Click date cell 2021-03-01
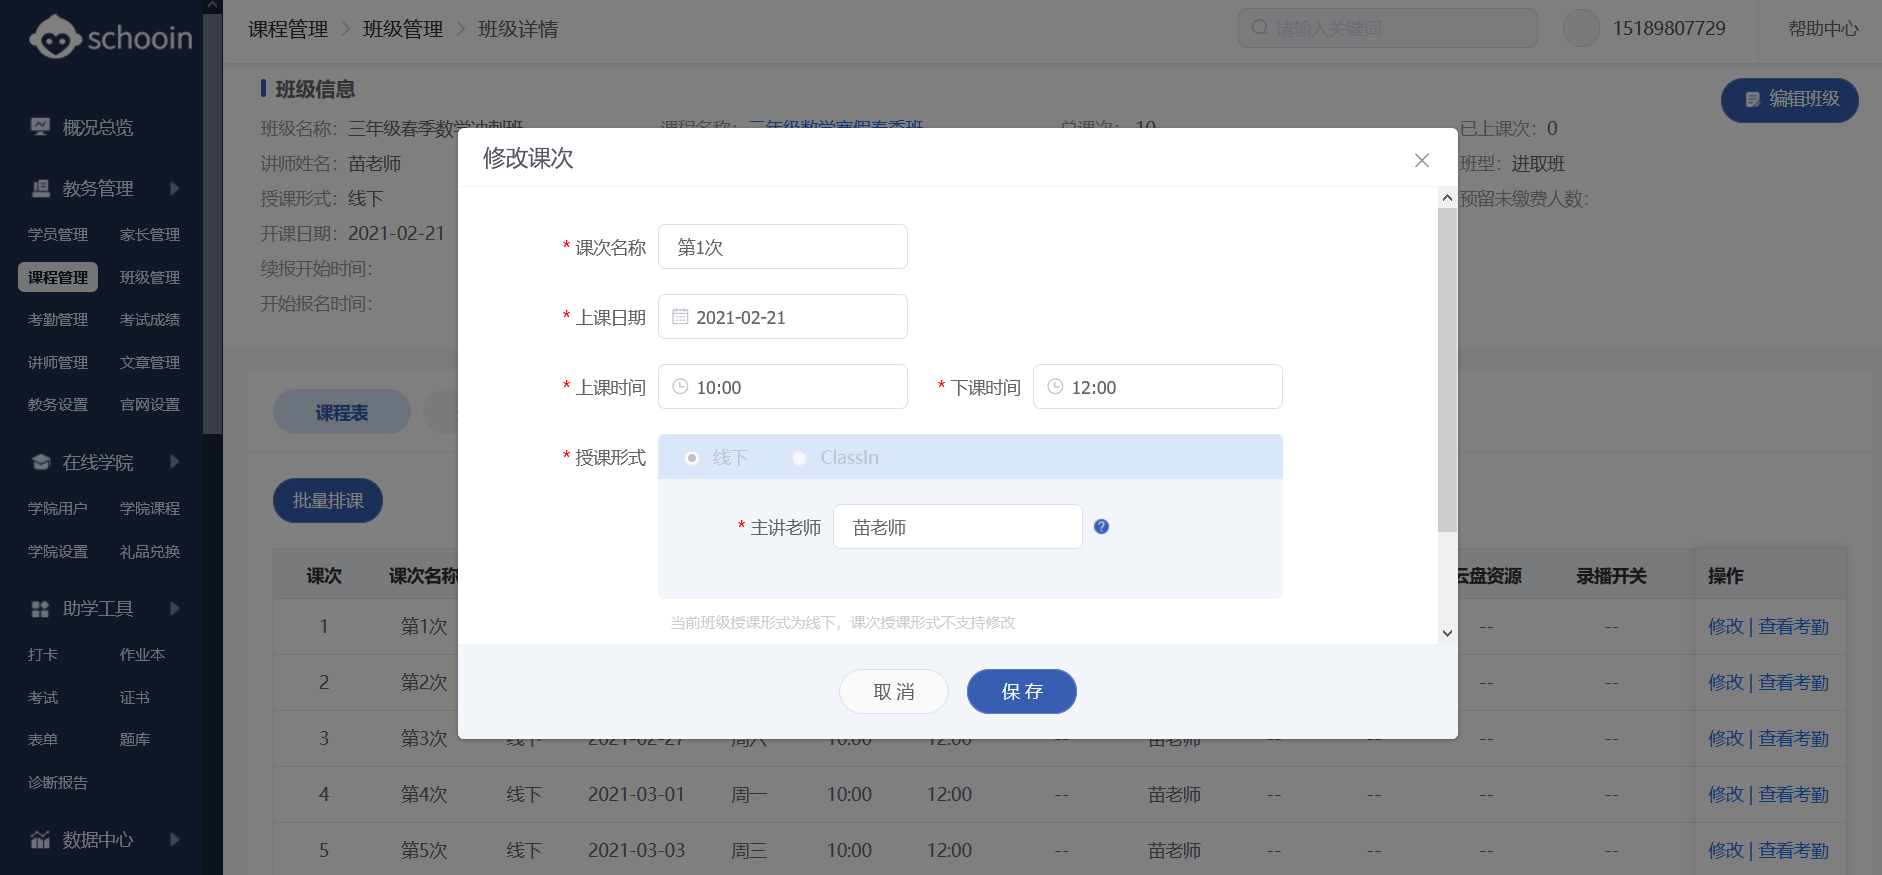The width and height of the screenshot is (1882, 875). point(636,794)
